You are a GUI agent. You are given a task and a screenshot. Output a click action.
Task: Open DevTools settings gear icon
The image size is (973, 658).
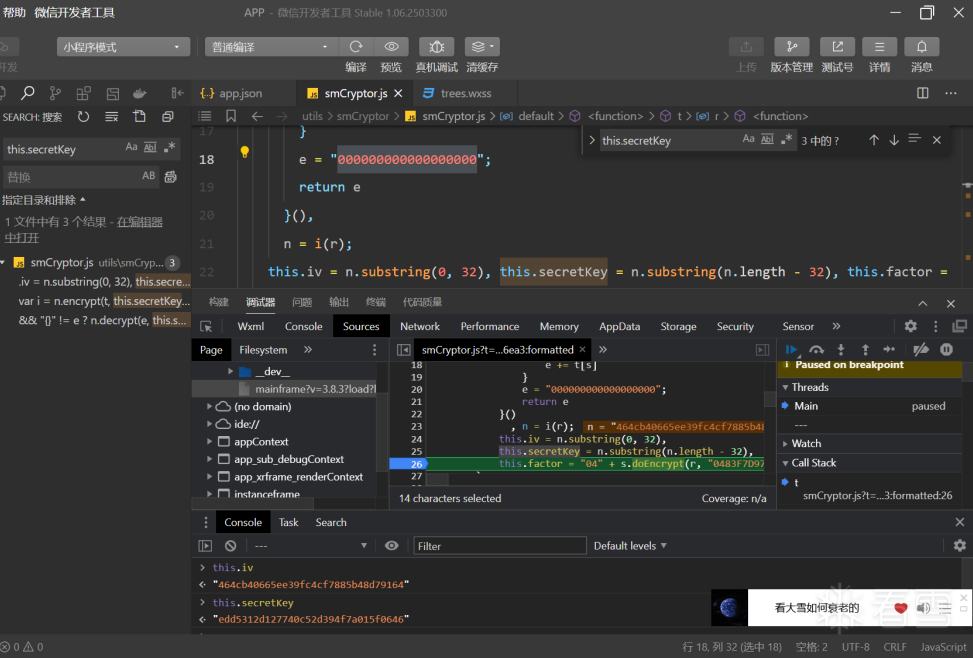910,326
